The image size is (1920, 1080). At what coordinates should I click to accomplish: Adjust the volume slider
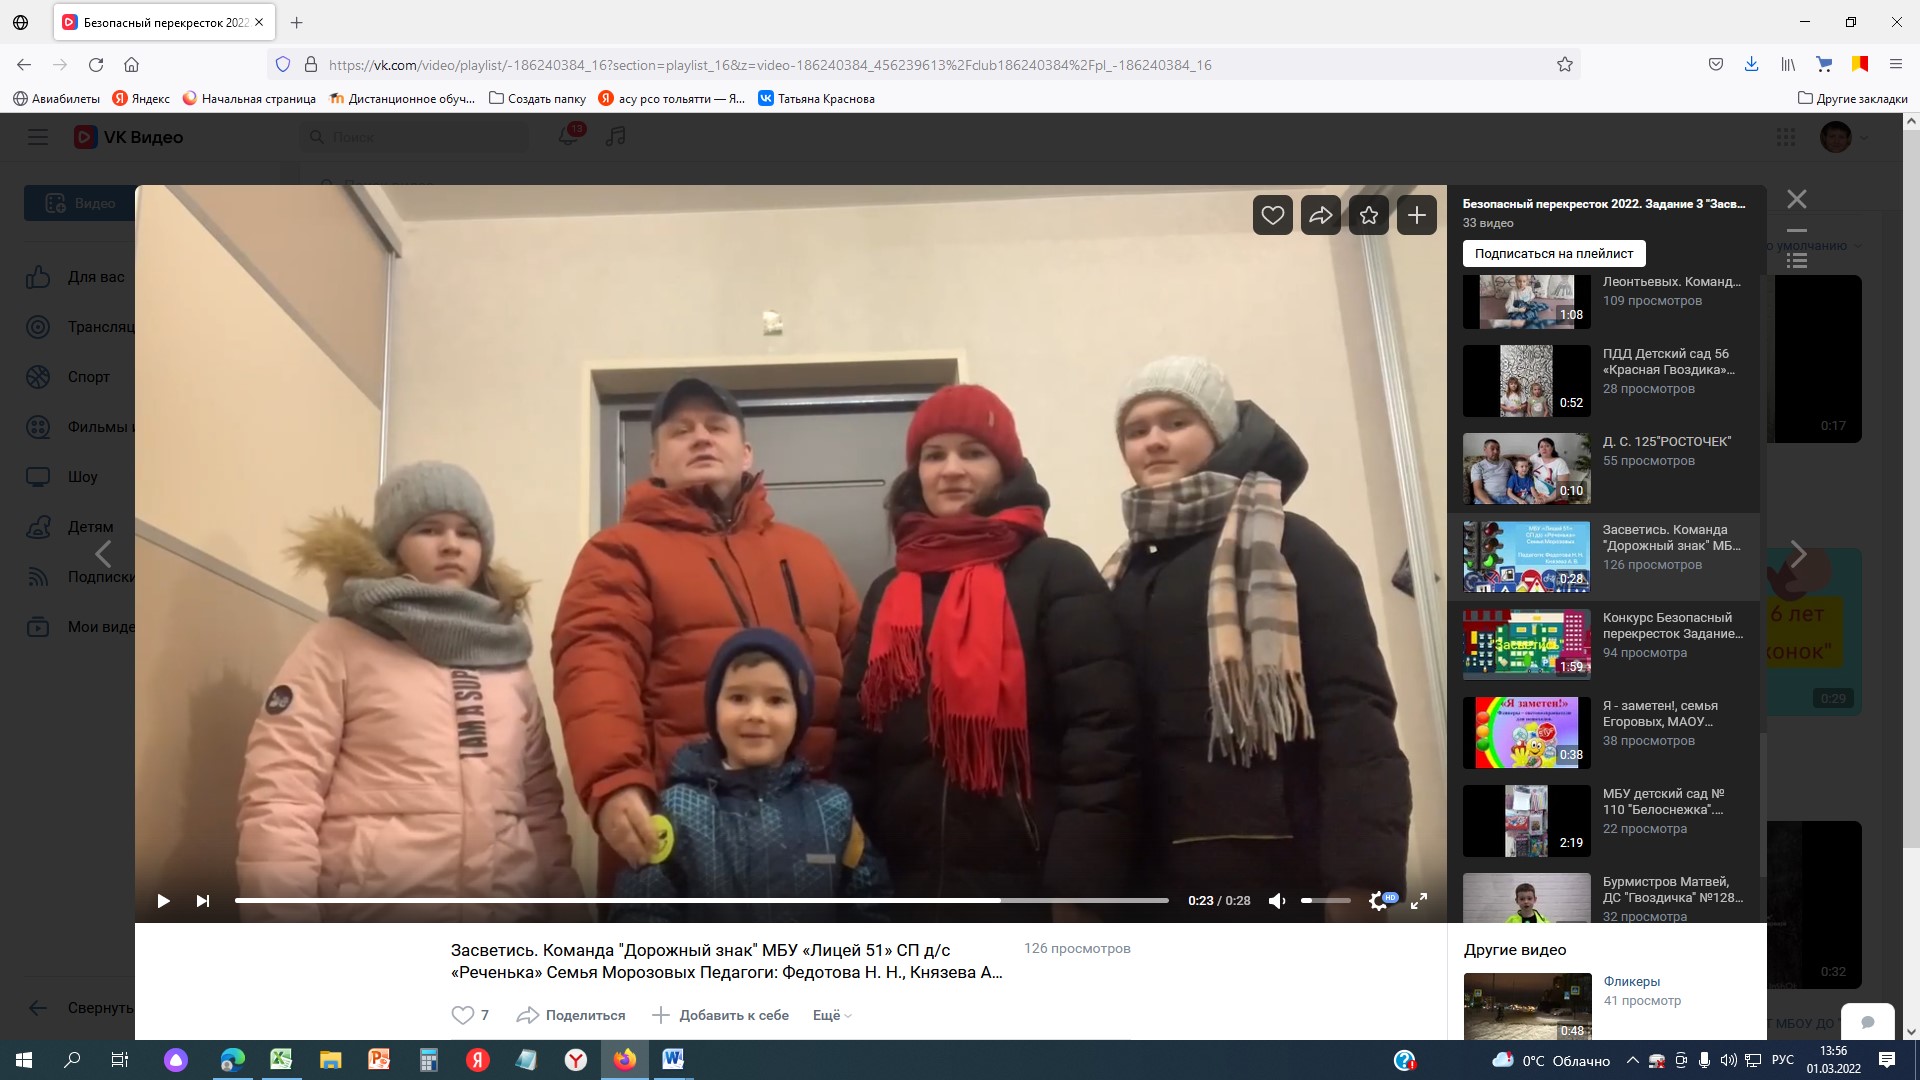[x=1326, y=901]
